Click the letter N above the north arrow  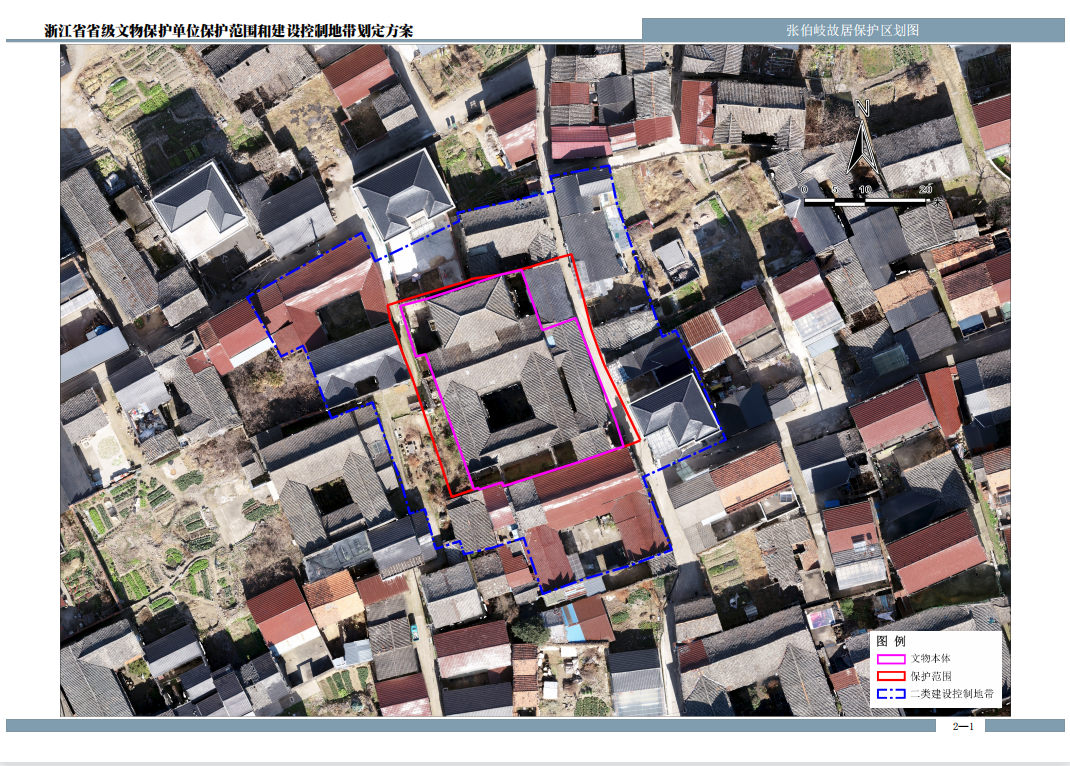pyautogui.click(x=862, y=108)
